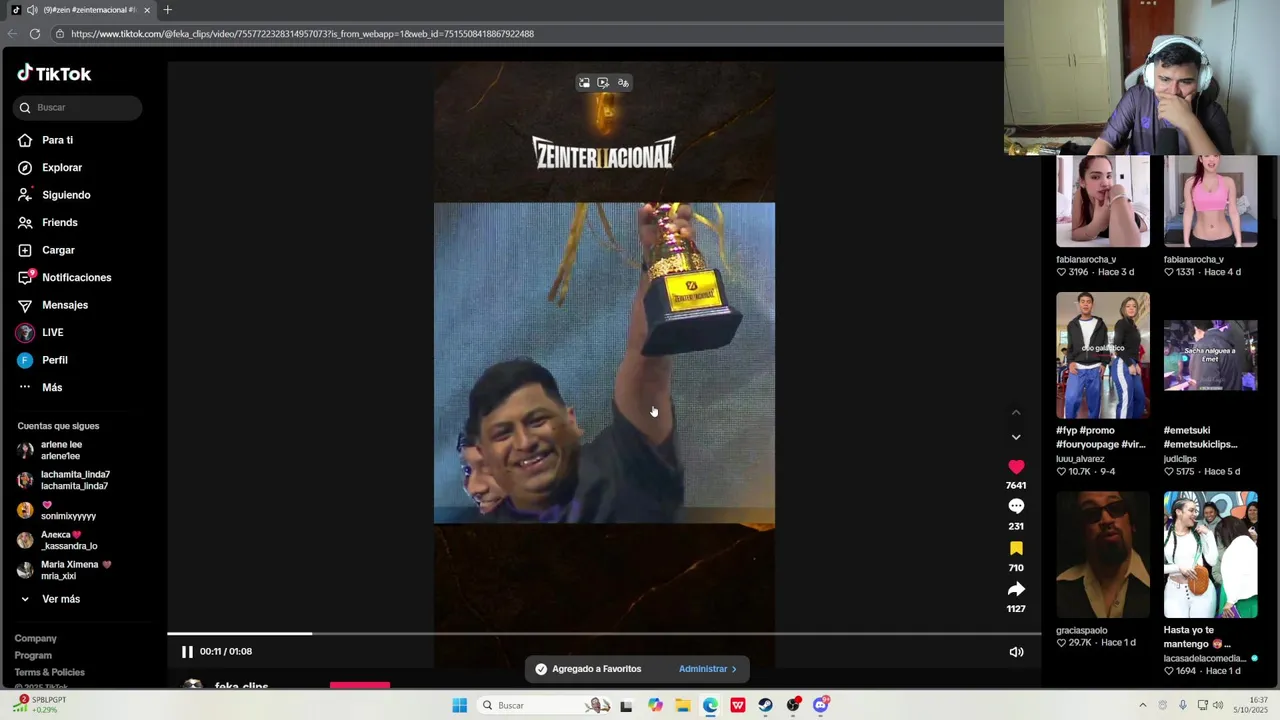Mute the tab via the speaker icon

click(33, 10)
